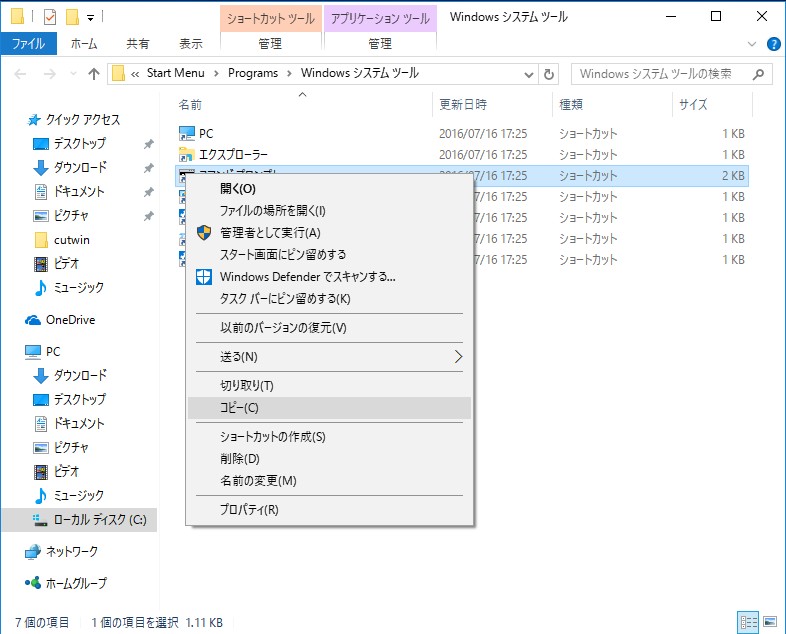Click the cutwin folder icon

tap(41, 240)
